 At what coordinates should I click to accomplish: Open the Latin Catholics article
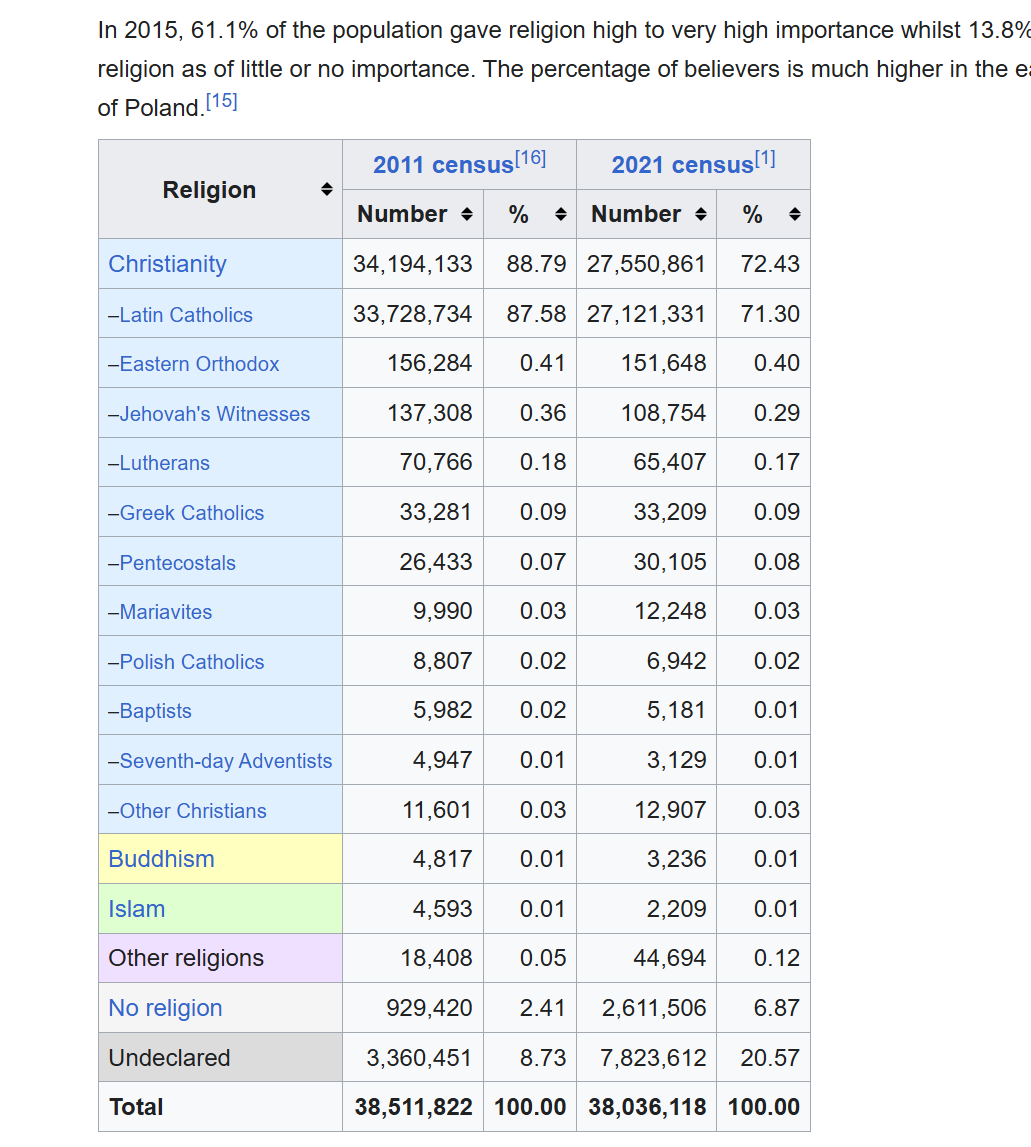(186, 315)
